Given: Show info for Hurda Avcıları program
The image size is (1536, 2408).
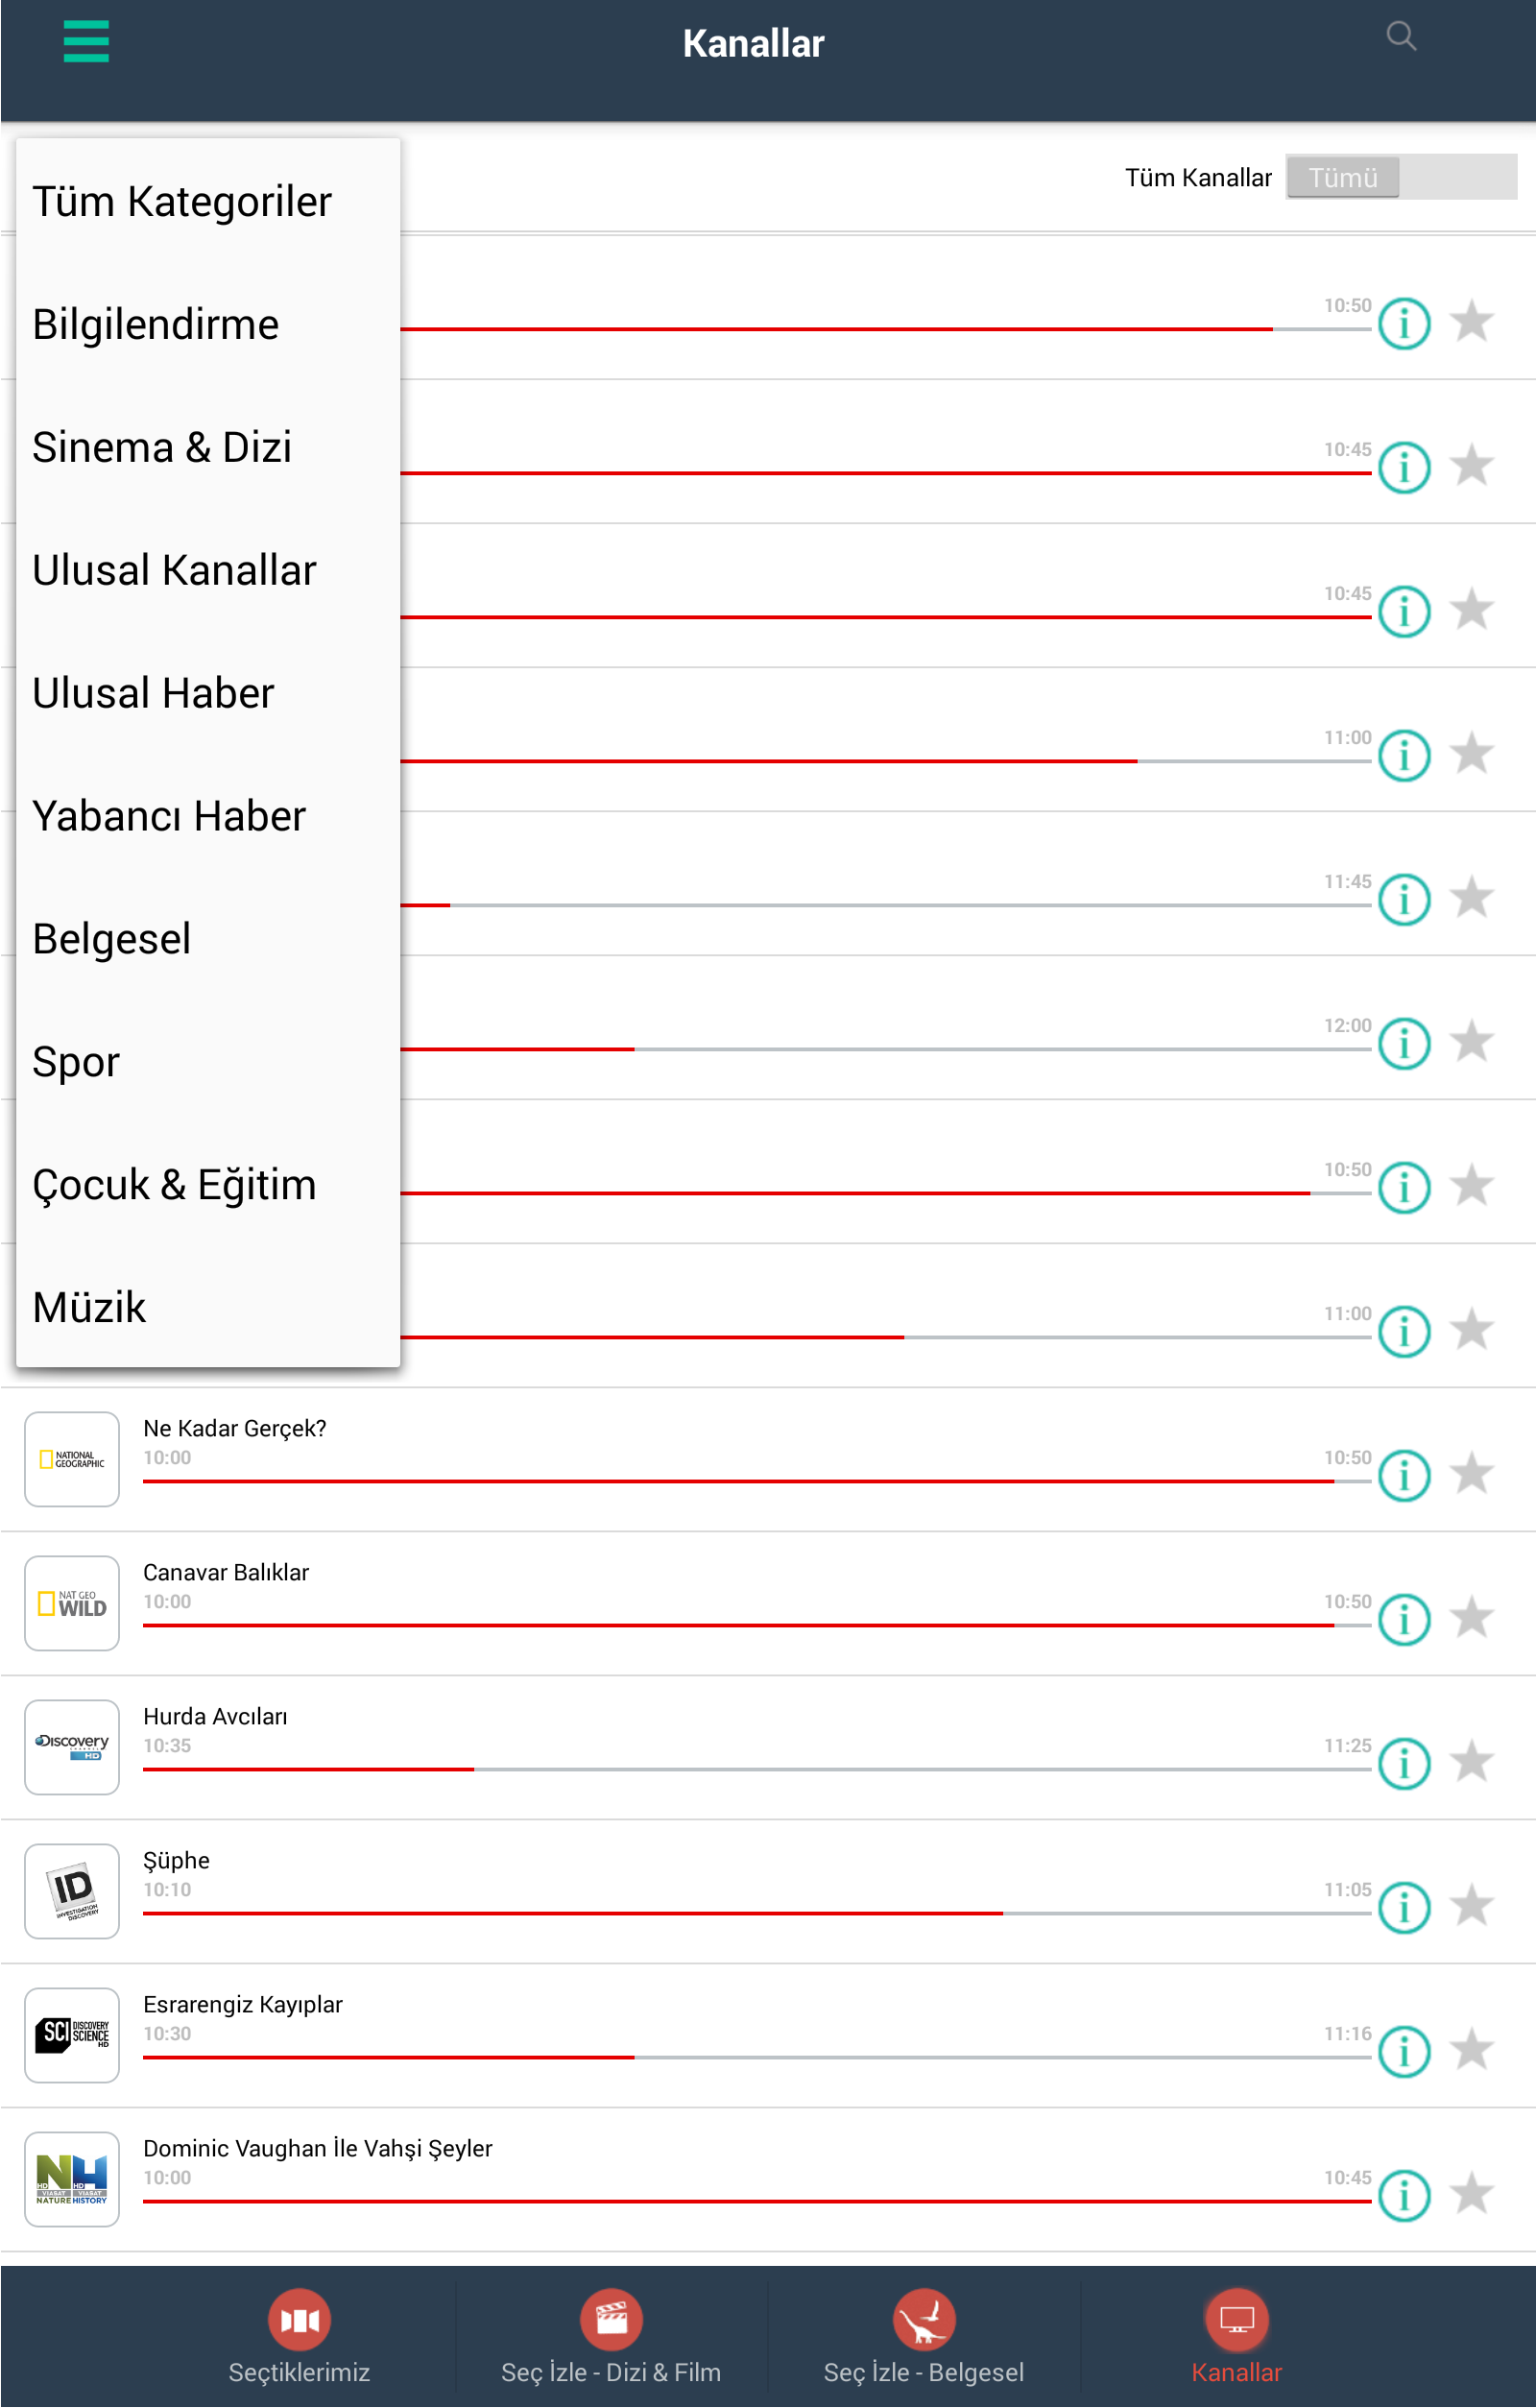Looking at the screenshot, I should (1404, 1763).
